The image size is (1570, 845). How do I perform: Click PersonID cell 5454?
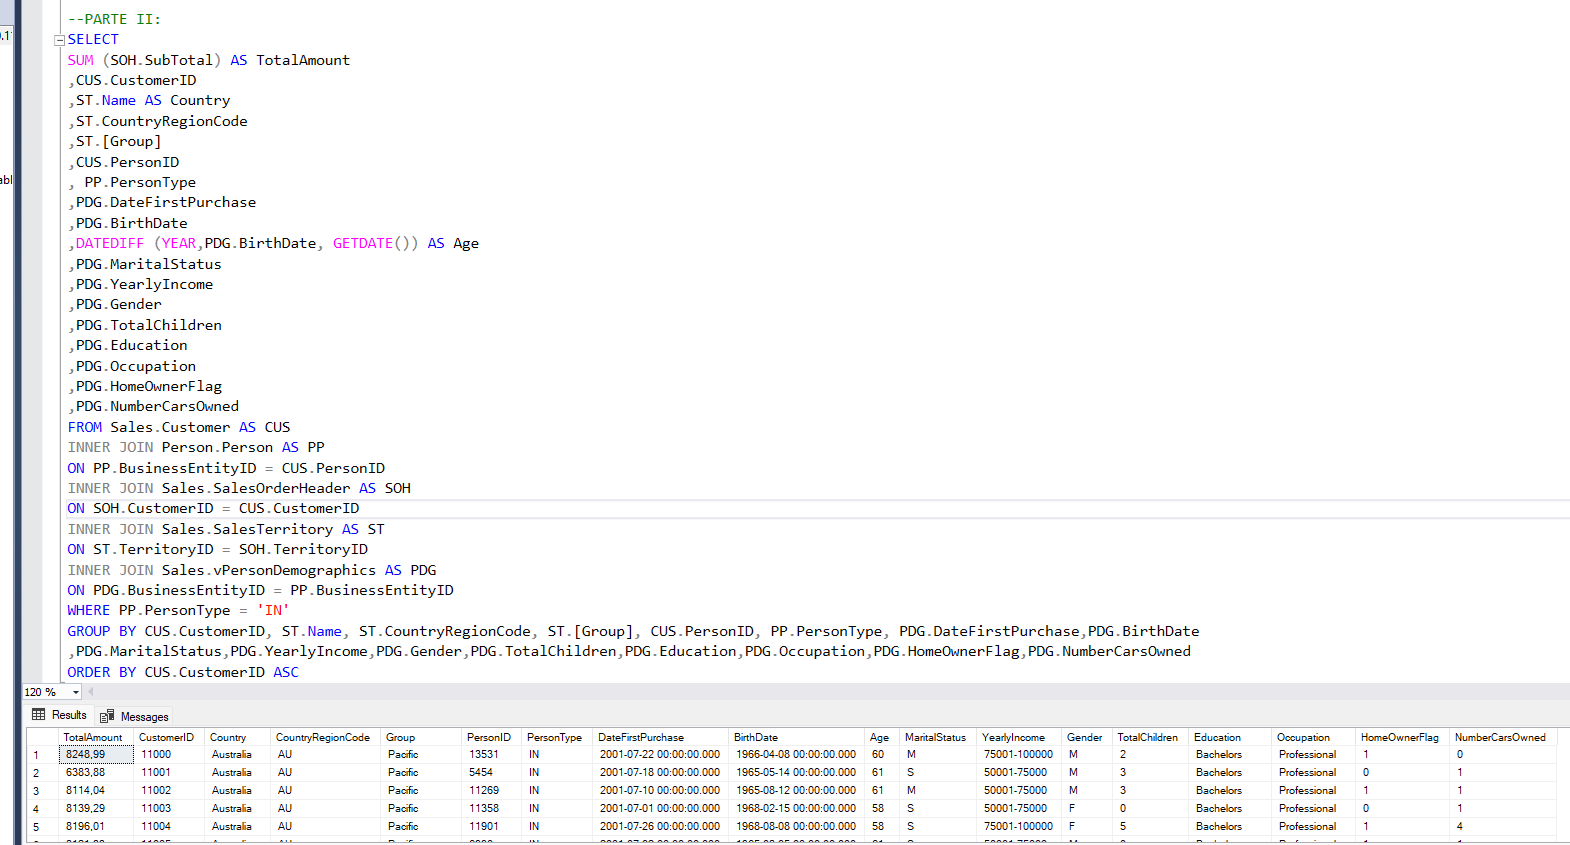tap(491, 773)
